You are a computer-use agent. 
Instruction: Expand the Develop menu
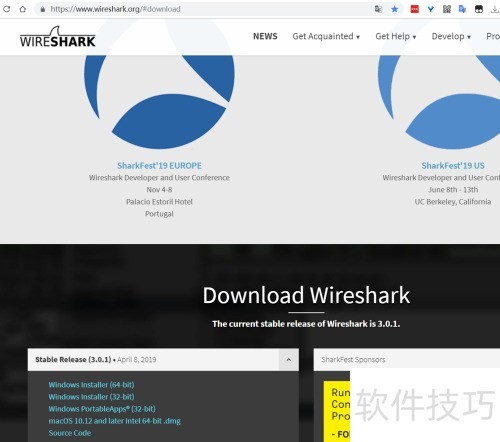(x=451, y=36)
